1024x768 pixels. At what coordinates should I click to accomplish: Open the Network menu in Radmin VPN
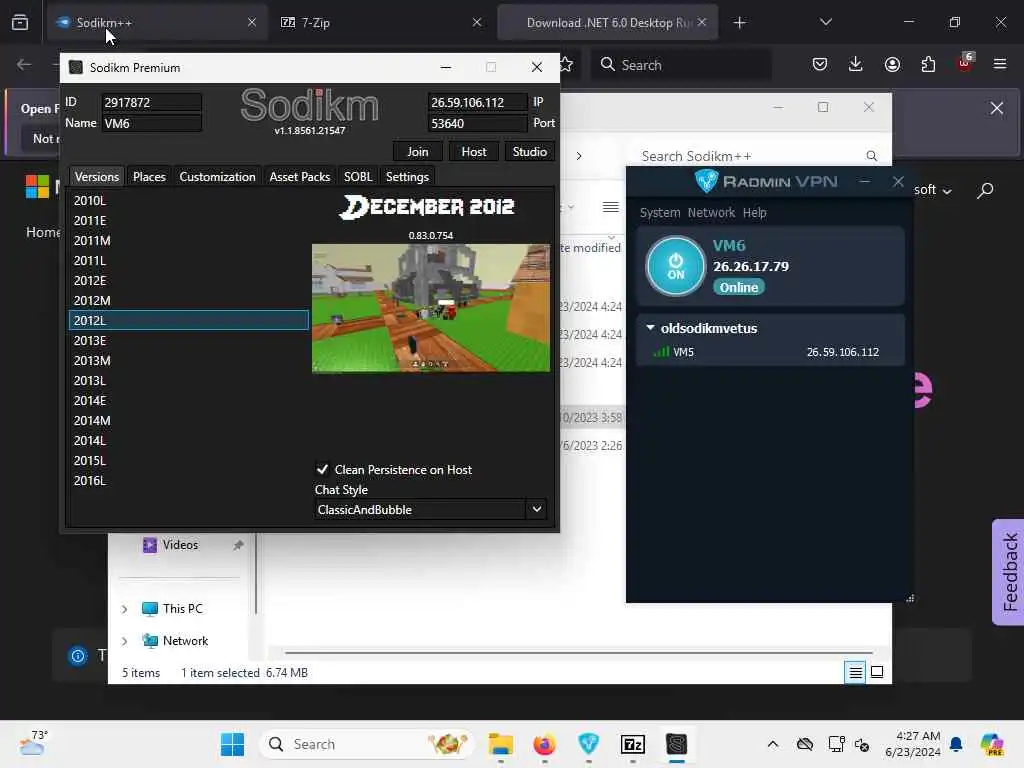click(711, 213)
